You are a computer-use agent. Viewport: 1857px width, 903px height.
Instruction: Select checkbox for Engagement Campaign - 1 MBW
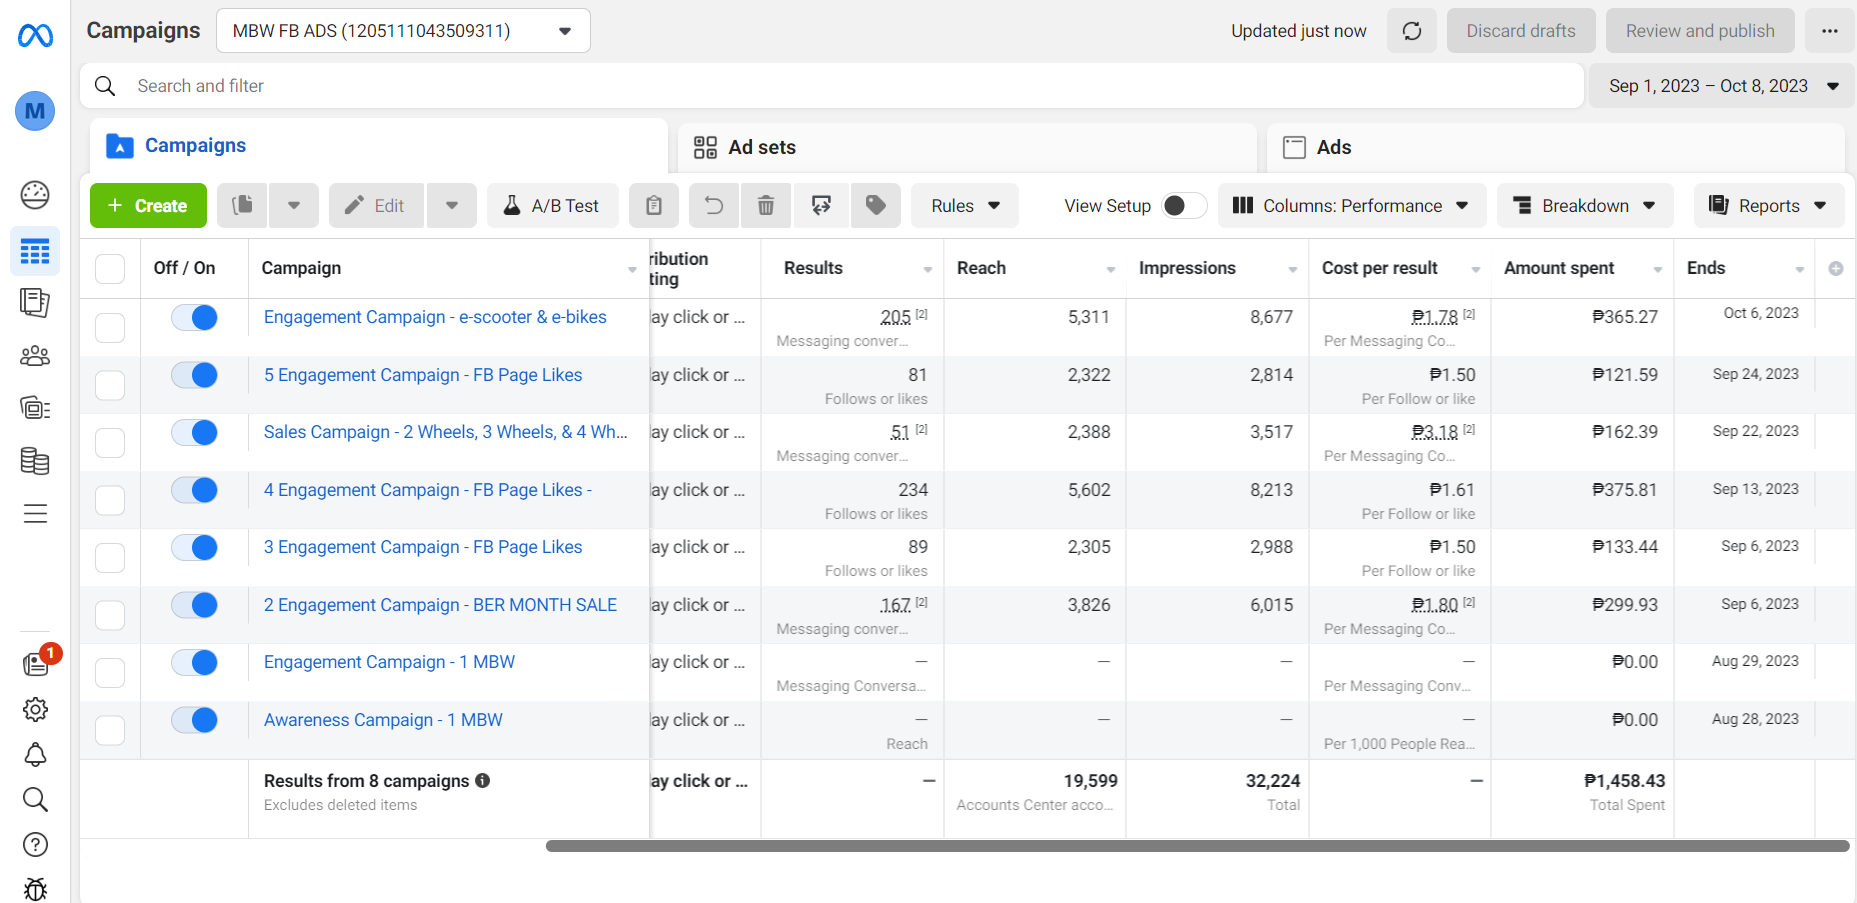110,673
